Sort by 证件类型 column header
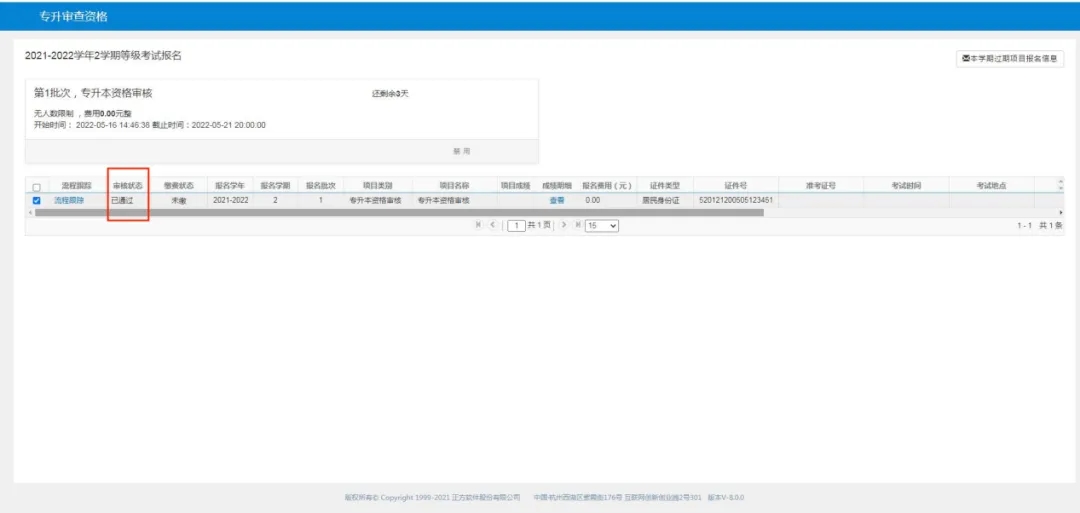The width and height of the screenshot is (1080, 513). pyautogui.click(x=664, y=186)
